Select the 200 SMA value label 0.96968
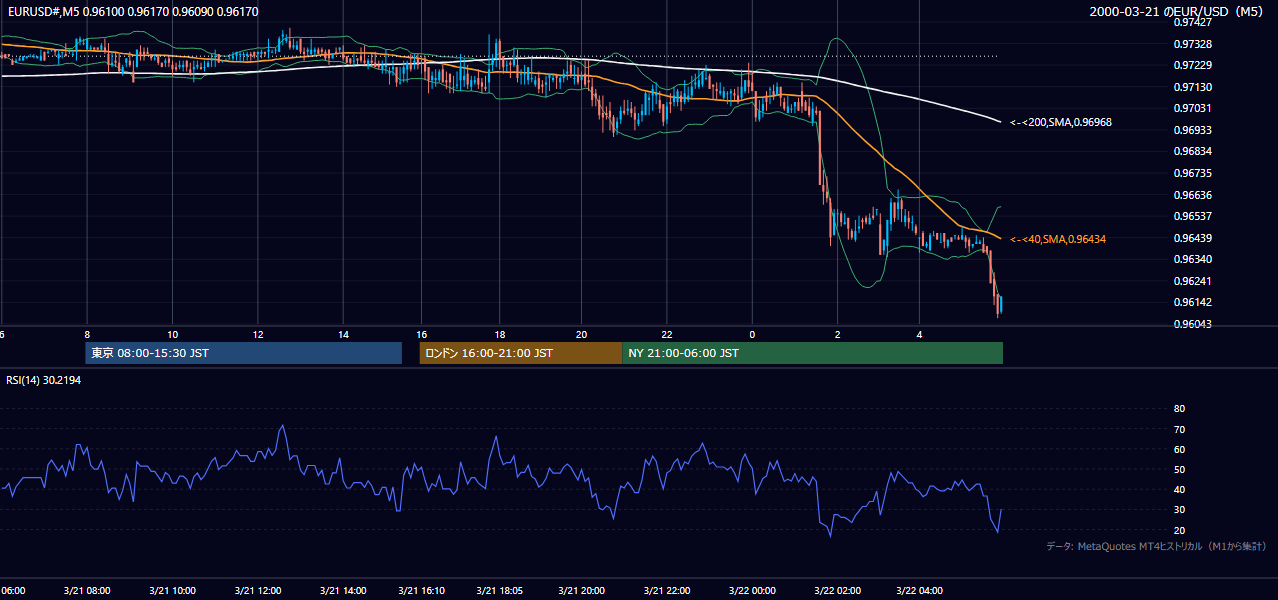The height and width of the screenshot is (600, 1278). point(1060,122)
